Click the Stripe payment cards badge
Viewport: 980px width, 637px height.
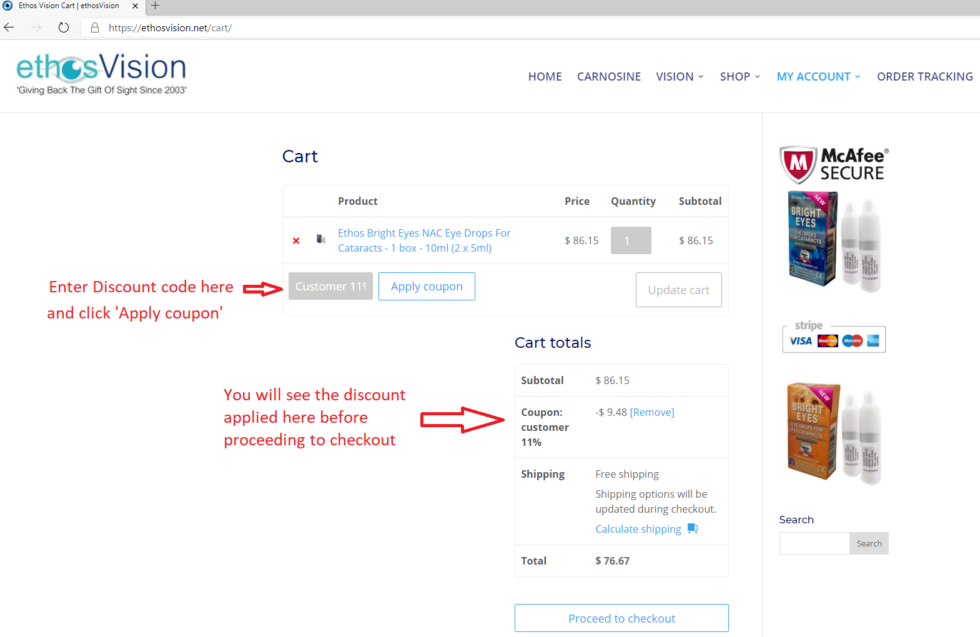click(x=833, y=338)
